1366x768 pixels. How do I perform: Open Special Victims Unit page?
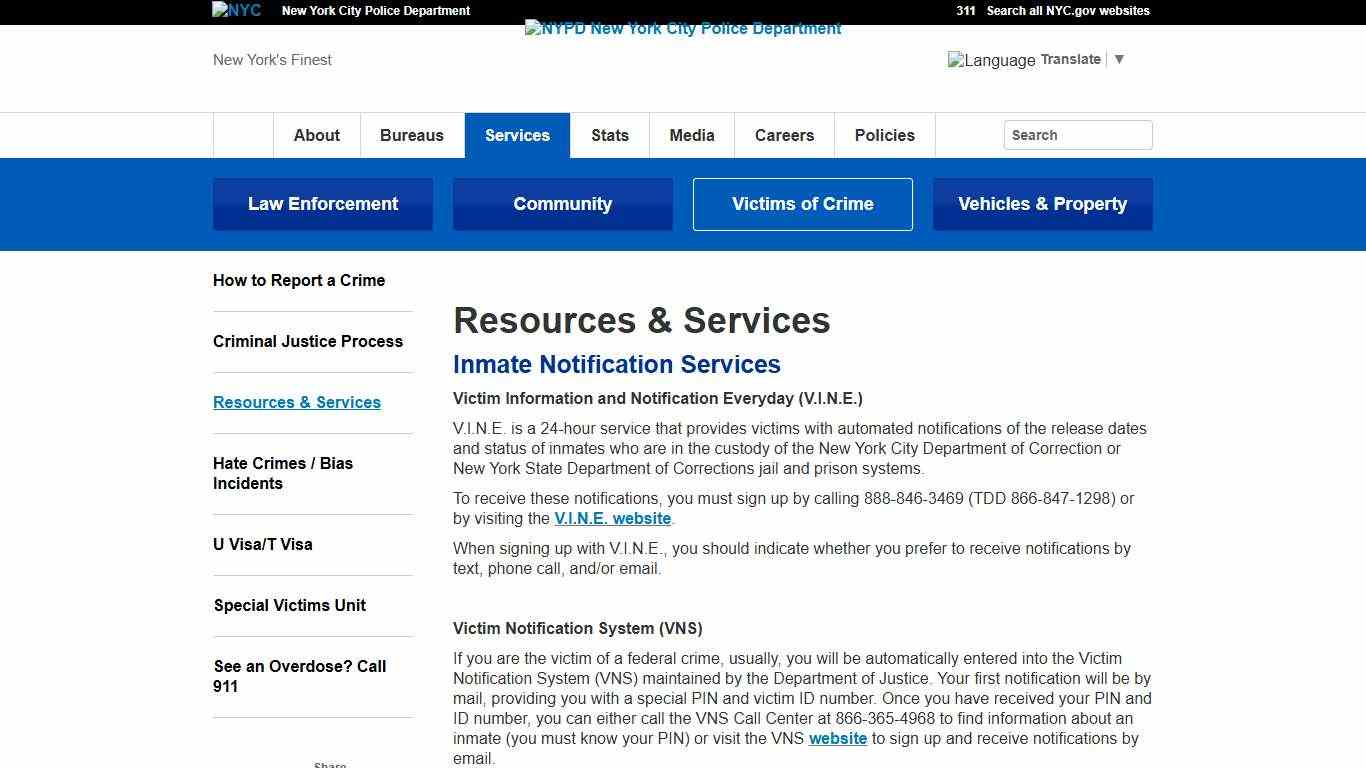[289, 605]
